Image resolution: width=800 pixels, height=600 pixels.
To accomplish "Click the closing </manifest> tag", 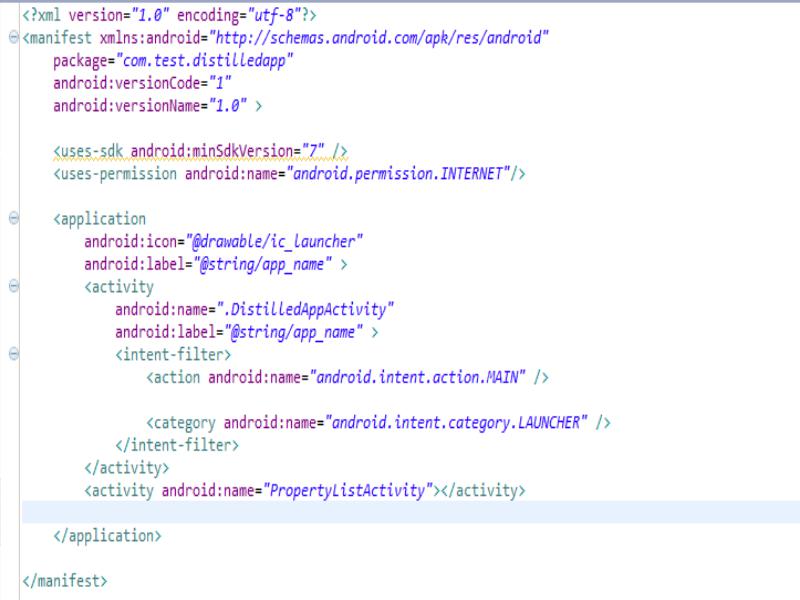I will (x=65, y=581).
